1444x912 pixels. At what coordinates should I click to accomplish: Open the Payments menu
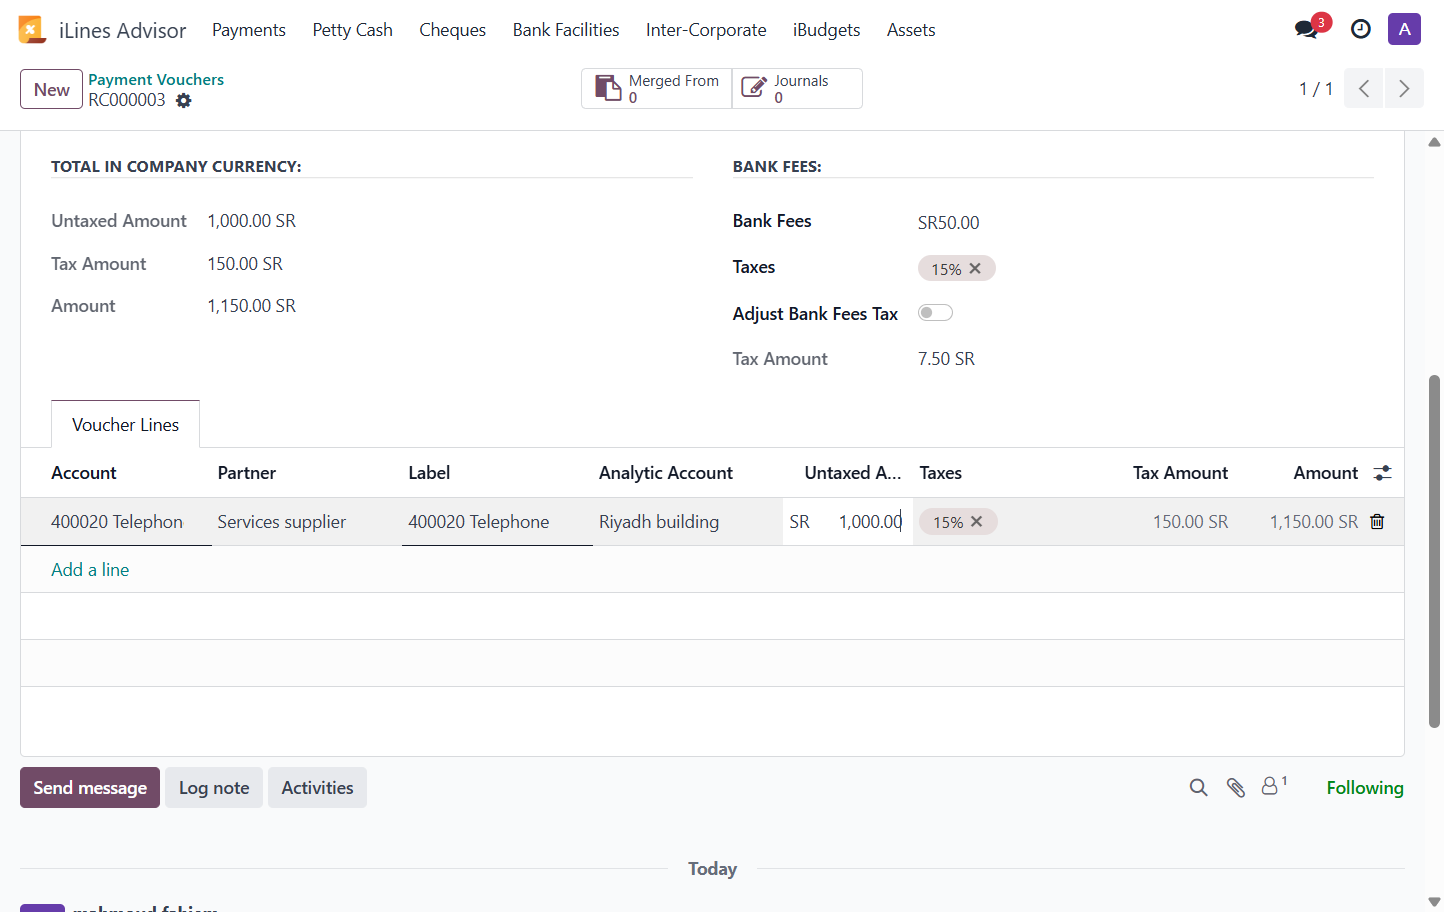pyautogui.click(x=249, y=30)
